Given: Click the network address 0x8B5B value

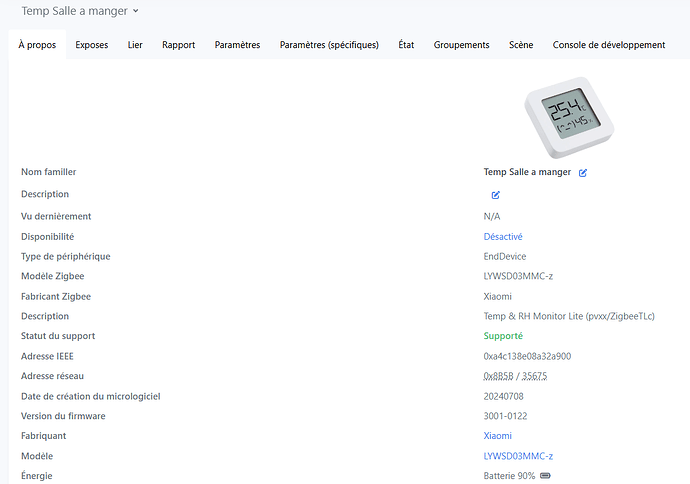Looking at the screenshot, I should click(x=497, y=376).
